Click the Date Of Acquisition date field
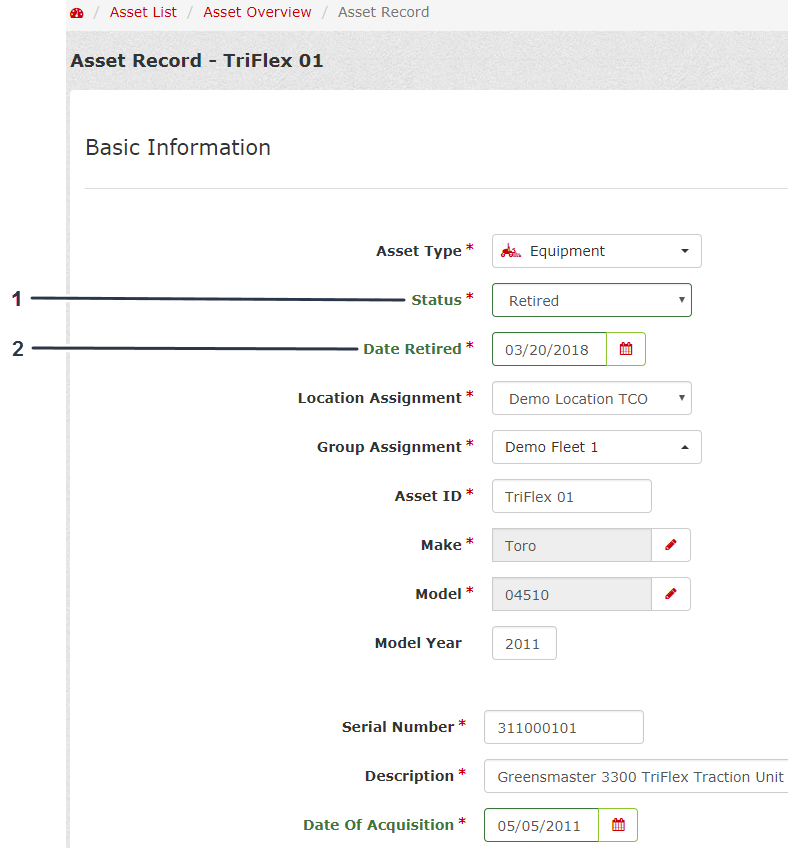 coord(541,825)
